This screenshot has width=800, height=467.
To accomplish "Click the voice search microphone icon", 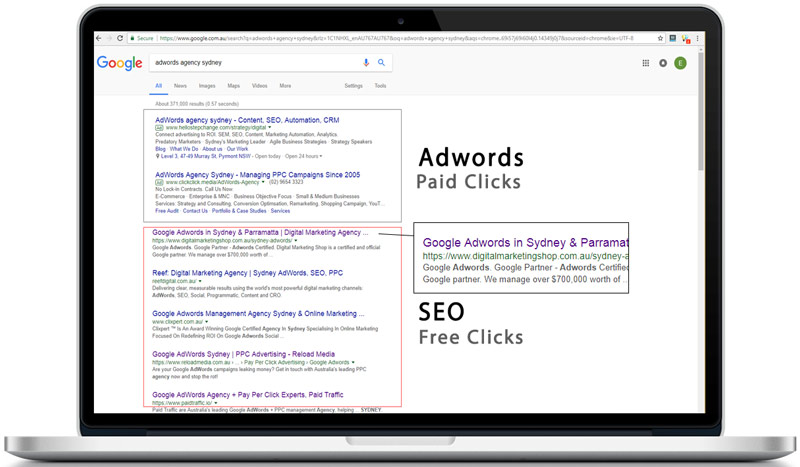I will [x=366, y=62].
